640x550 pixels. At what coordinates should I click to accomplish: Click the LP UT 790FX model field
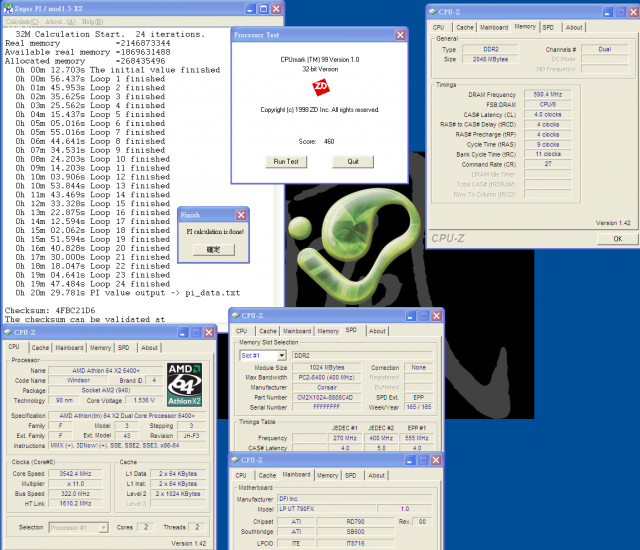pos(327,509)
